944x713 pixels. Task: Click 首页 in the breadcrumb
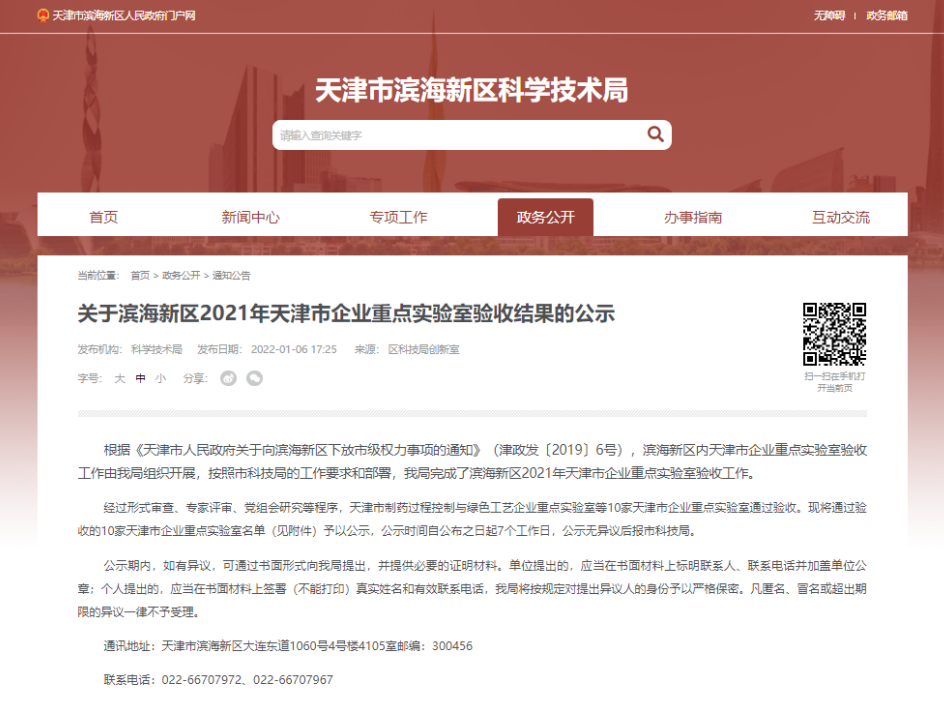point(140,275)
